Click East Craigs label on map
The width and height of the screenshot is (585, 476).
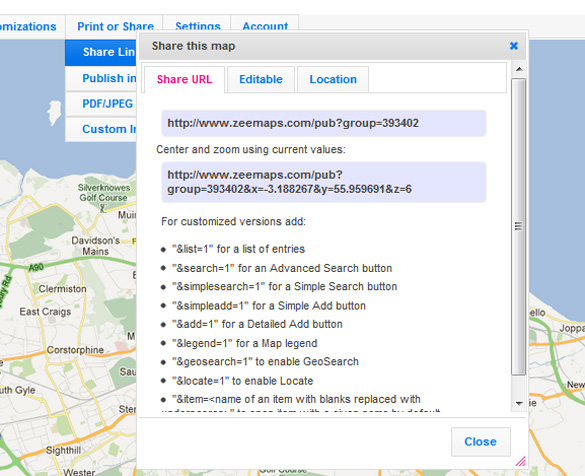coord(45,312)
